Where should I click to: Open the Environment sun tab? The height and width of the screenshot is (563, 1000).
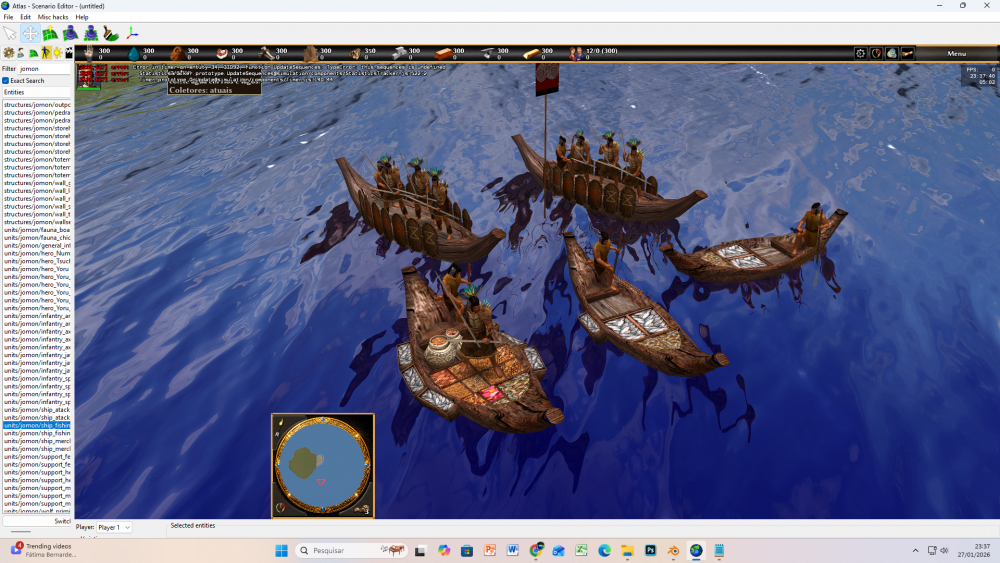click(57, 53)
